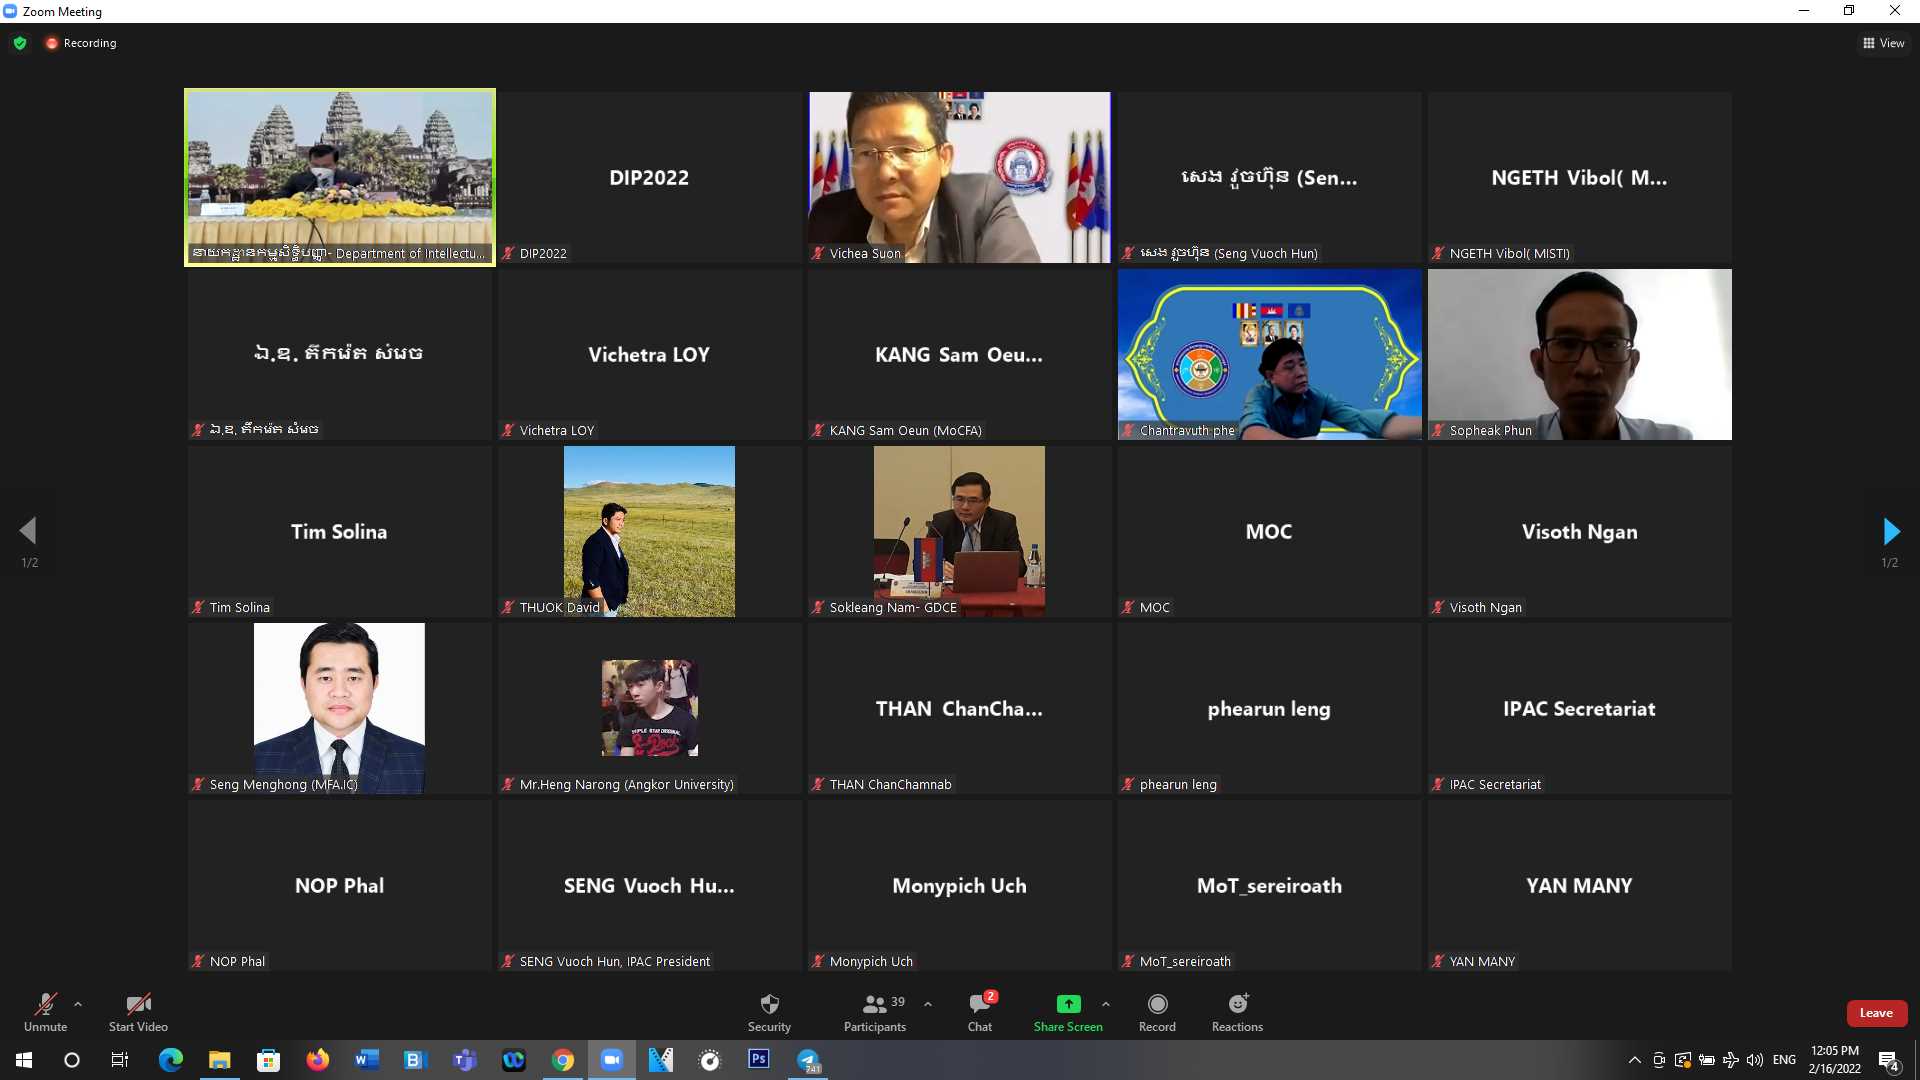Click the THAN ChanChamnab tile
This screenshot has width=1920, height=1080.
pyautogui.click(x=959, y=708)
